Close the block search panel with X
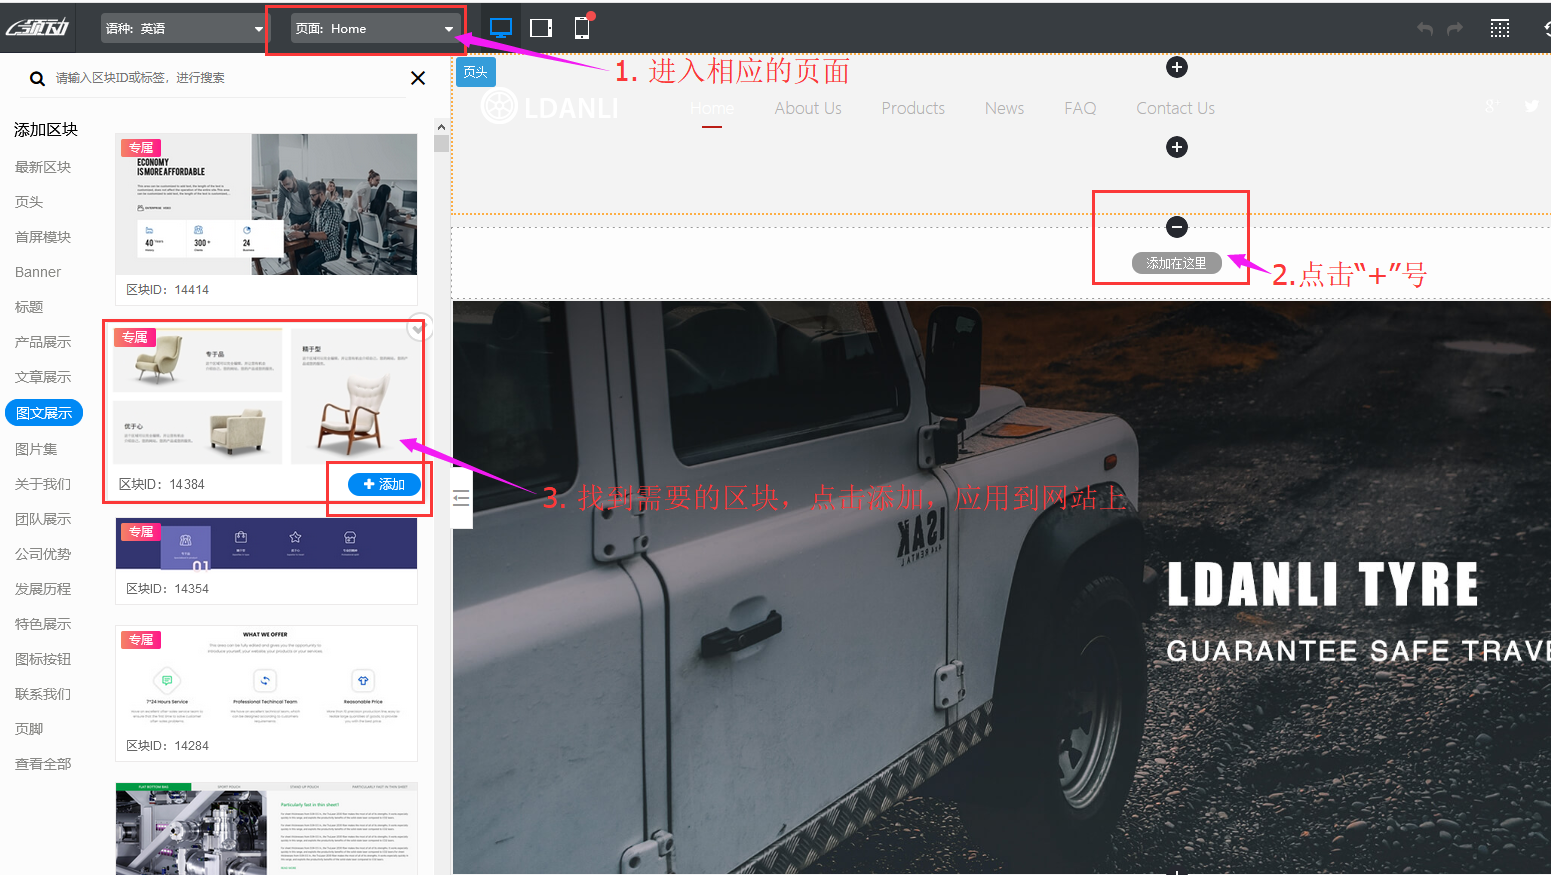Screen dimensions: 1551x875 pos(418,78)
